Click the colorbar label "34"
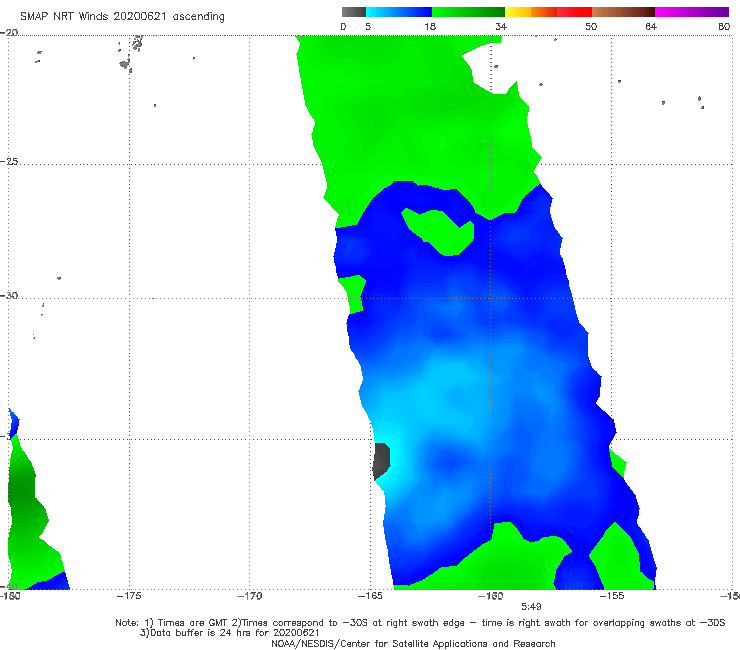740x650 pixels. click(x=501, y=27)
